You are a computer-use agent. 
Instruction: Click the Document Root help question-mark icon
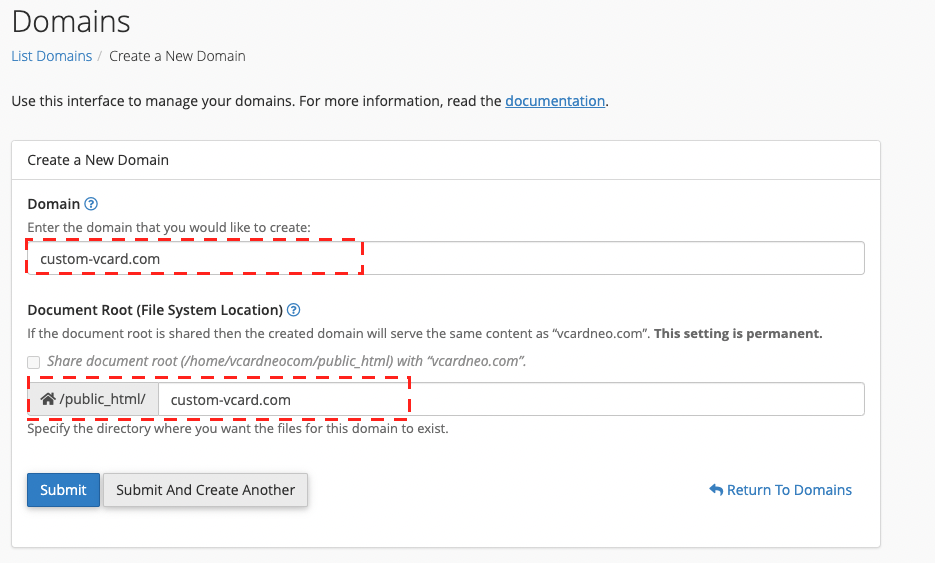pos(294,310)
